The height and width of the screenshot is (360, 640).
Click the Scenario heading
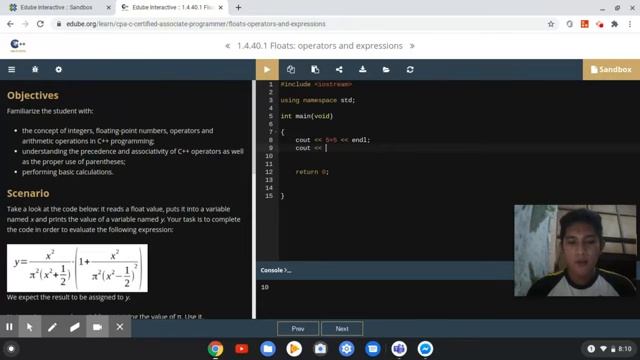point(28,193)
